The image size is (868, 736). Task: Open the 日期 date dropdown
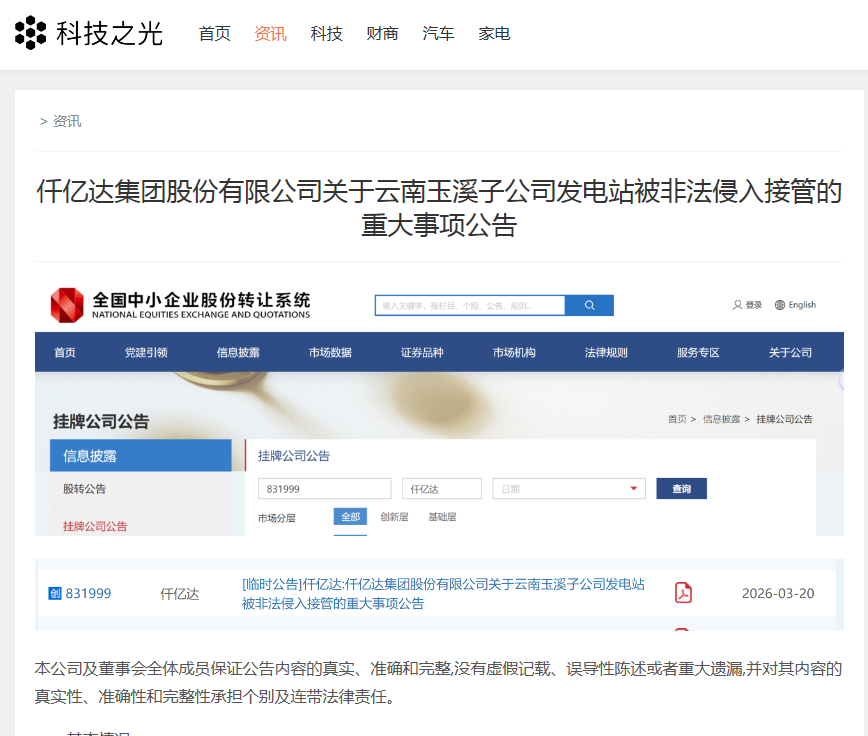569,489
